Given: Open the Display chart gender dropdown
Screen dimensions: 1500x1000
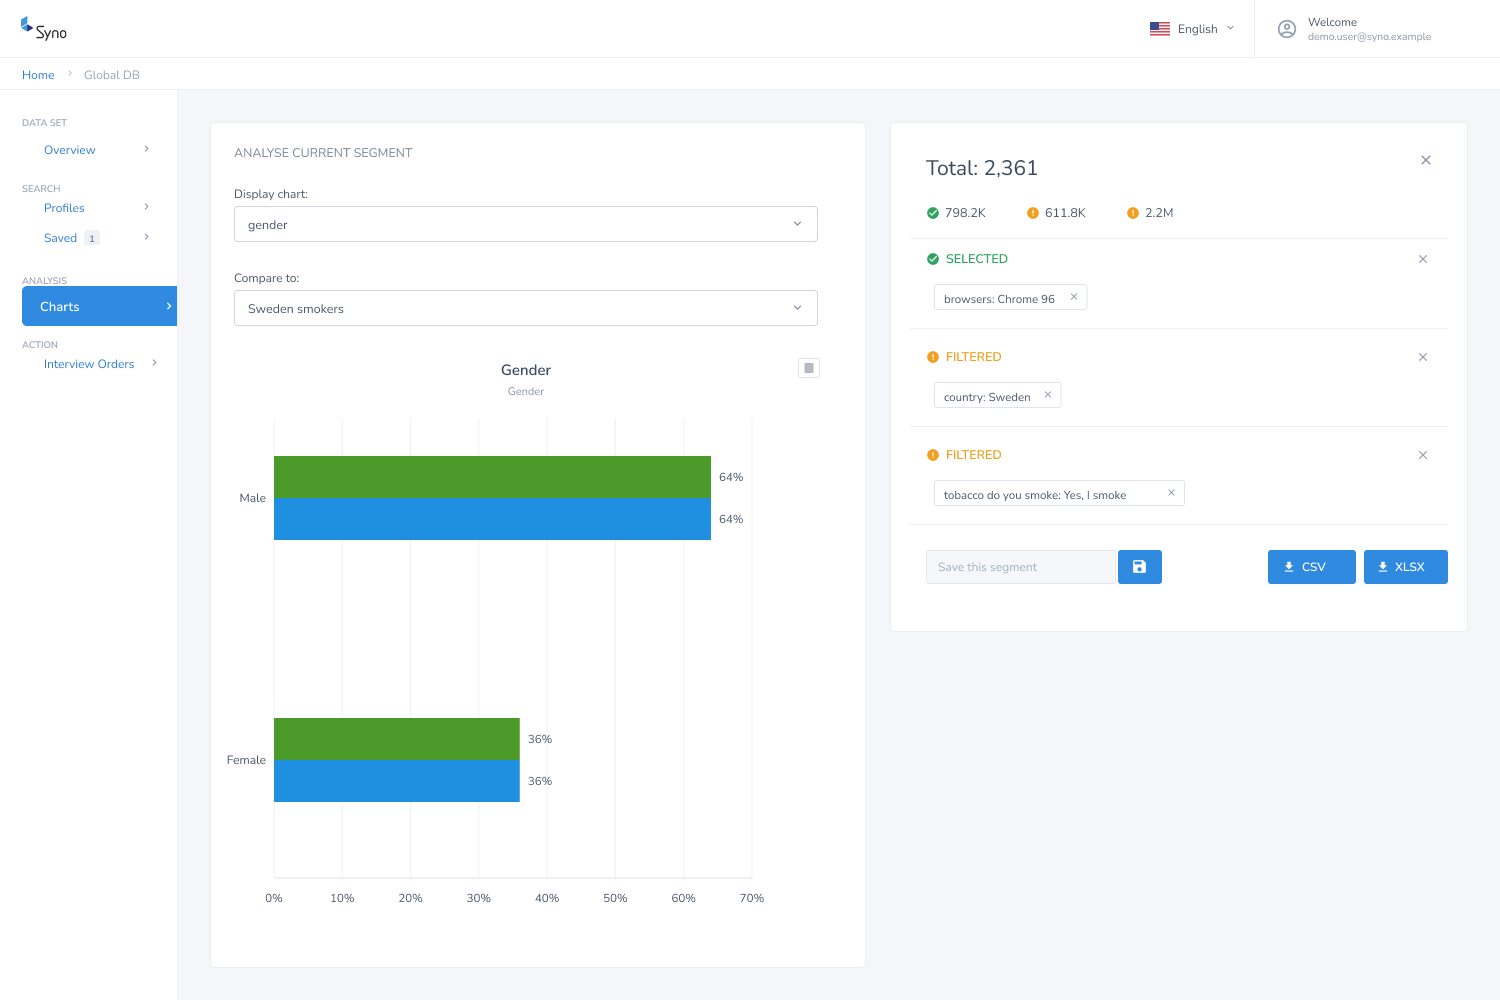Looking at the screenshot, I should [x=526, y=224].
